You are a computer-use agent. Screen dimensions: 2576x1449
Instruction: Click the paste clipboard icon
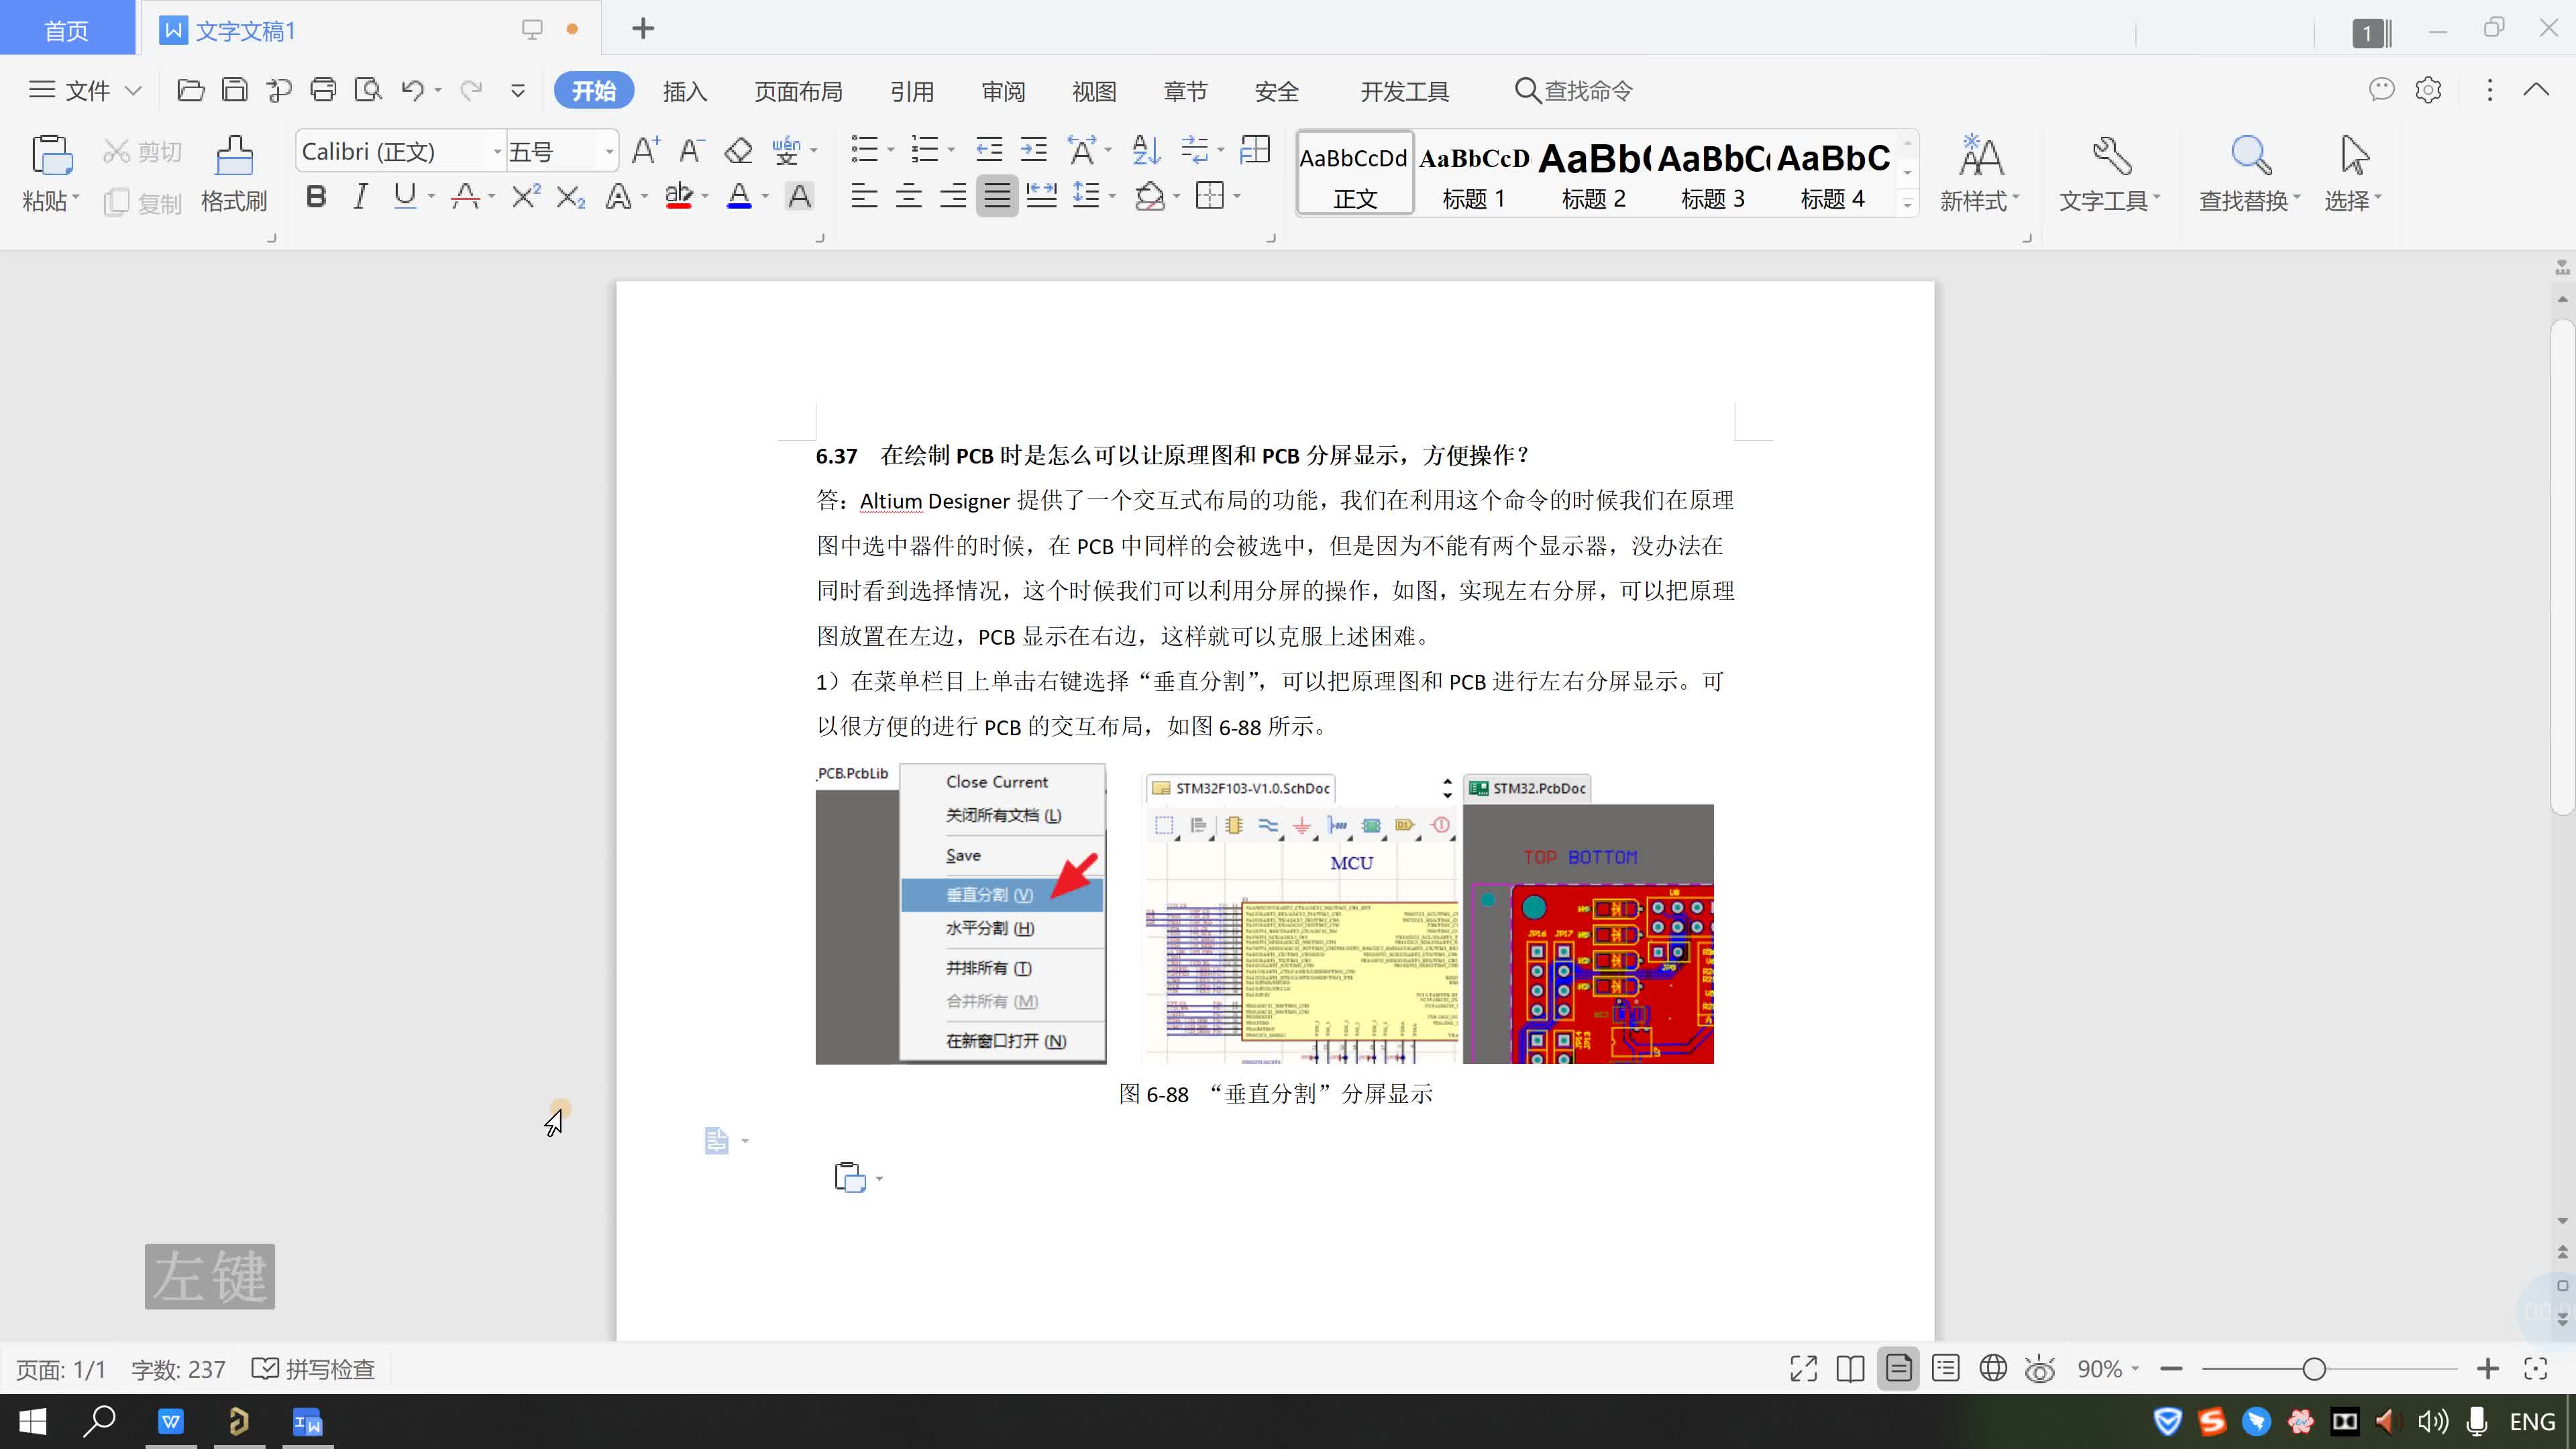point(52,156)
